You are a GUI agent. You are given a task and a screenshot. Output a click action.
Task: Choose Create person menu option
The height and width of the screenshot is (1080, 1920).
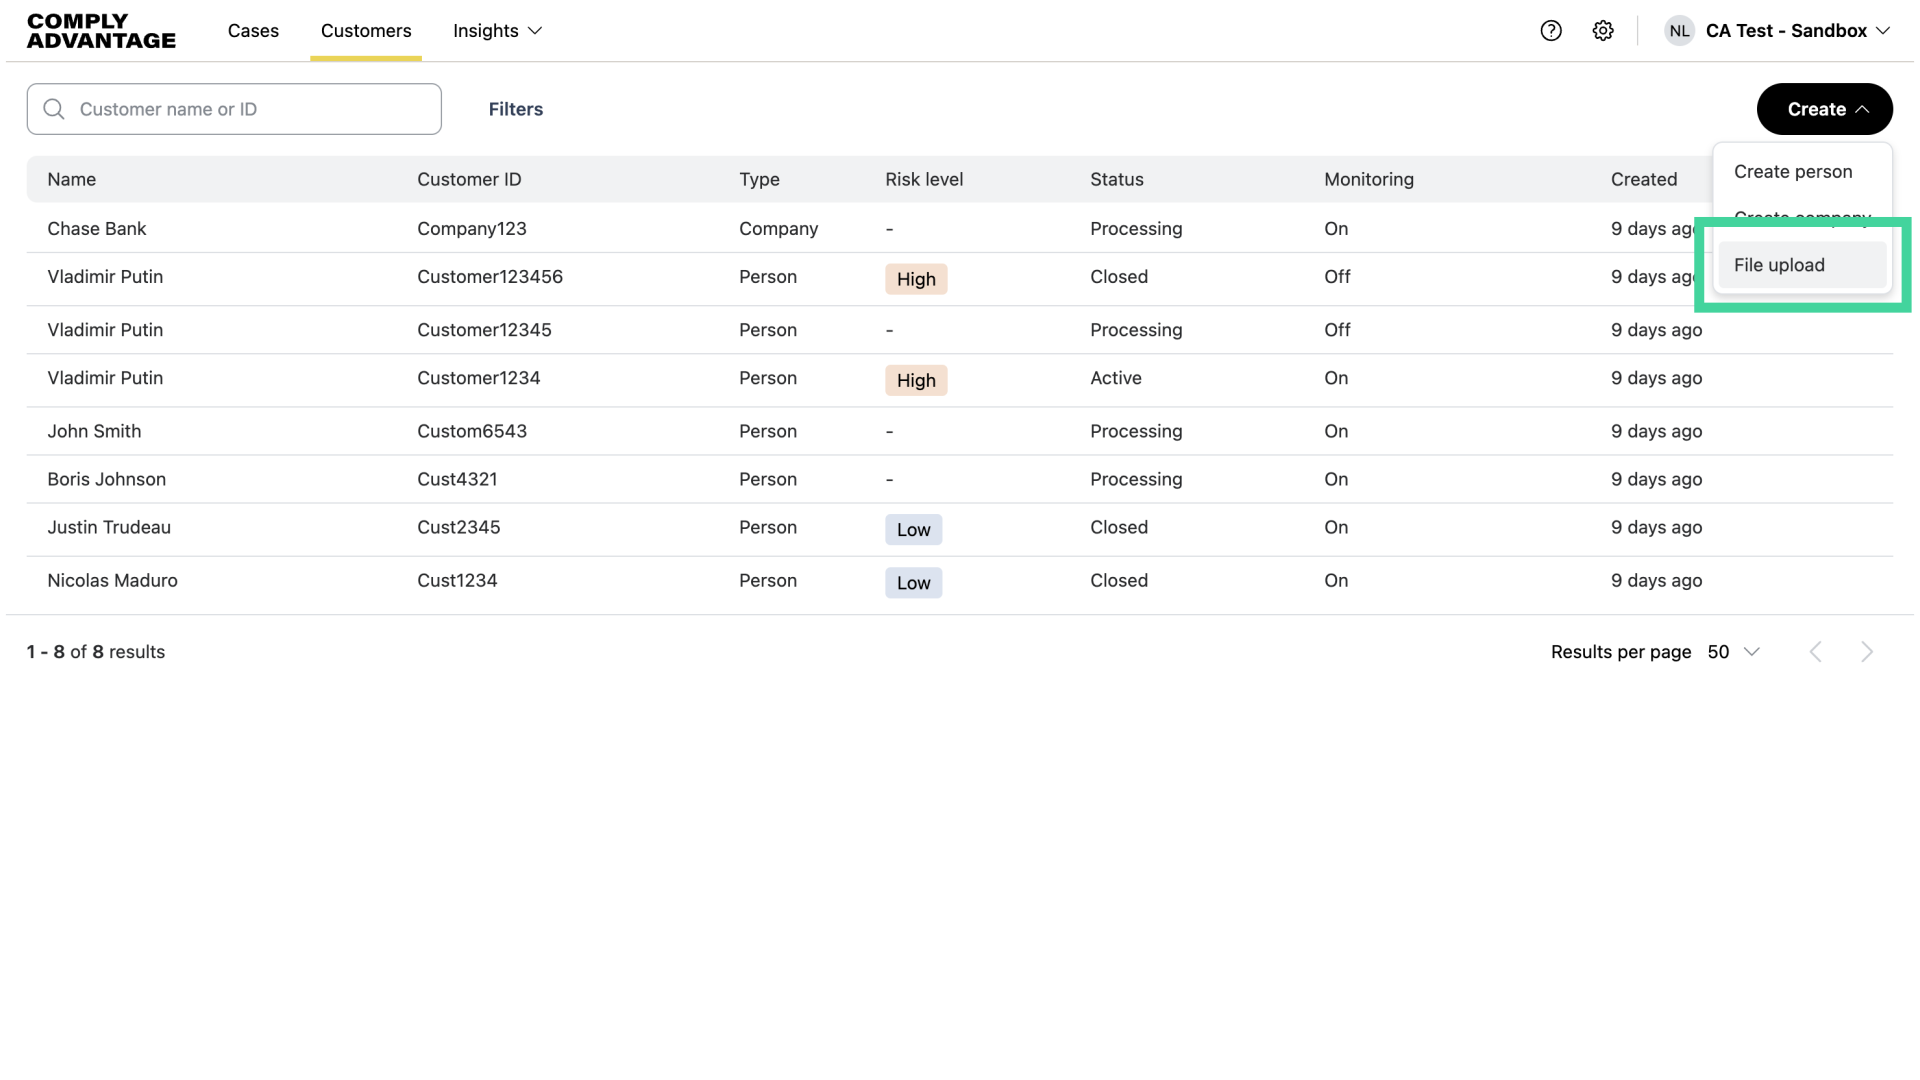1793,172
